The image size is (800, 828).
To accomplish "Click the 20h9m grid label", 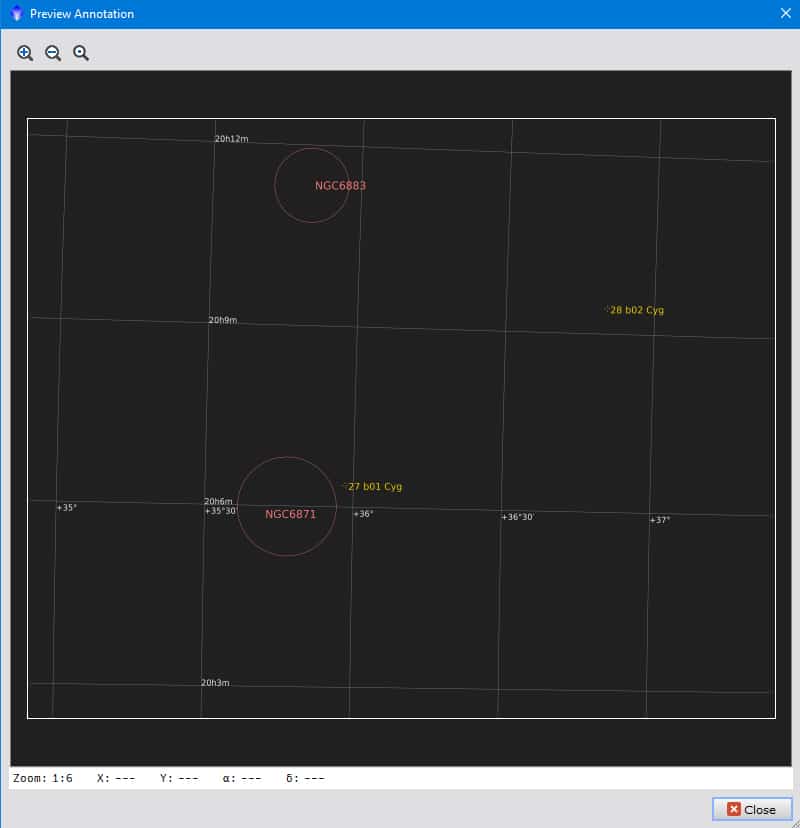I will [223, 320].
